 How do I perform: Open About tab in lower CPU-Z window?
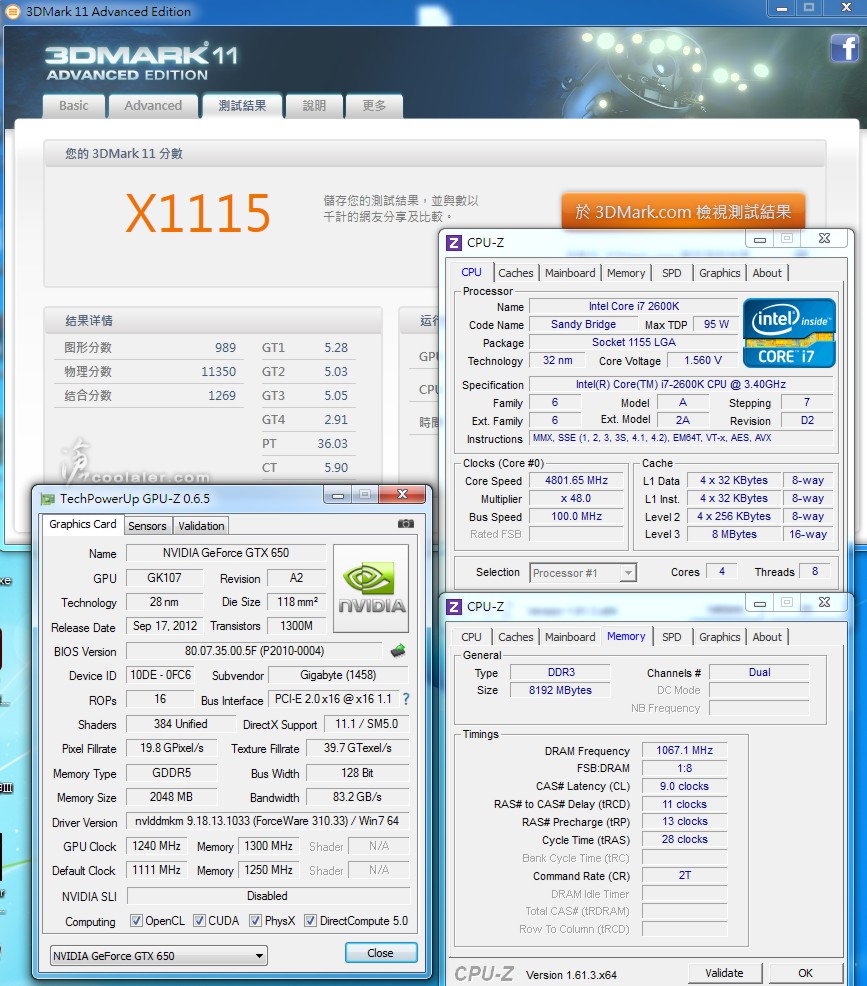(x=767, y=637)
